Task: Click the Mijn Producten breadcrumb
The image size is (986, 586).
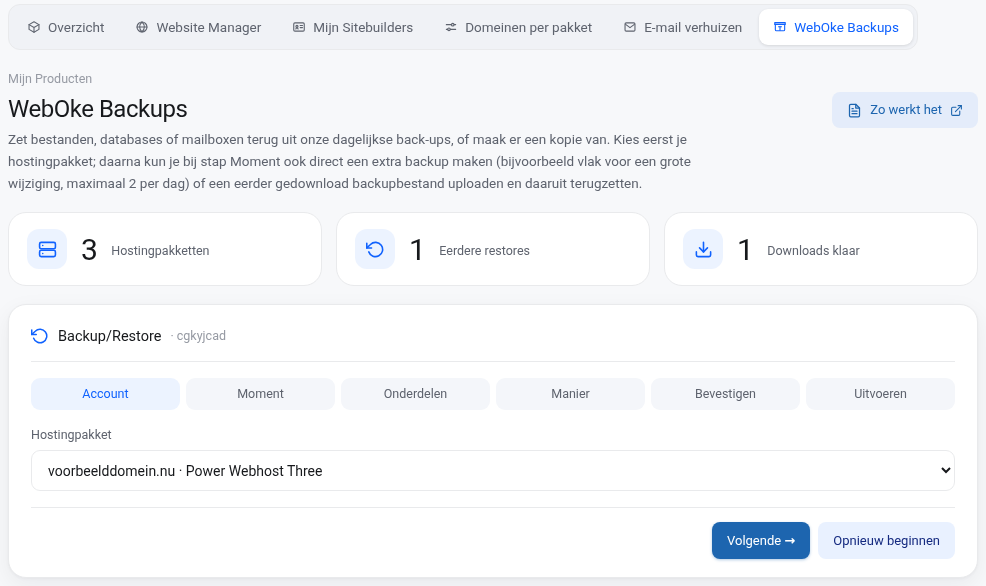Action: pos(50,79)
